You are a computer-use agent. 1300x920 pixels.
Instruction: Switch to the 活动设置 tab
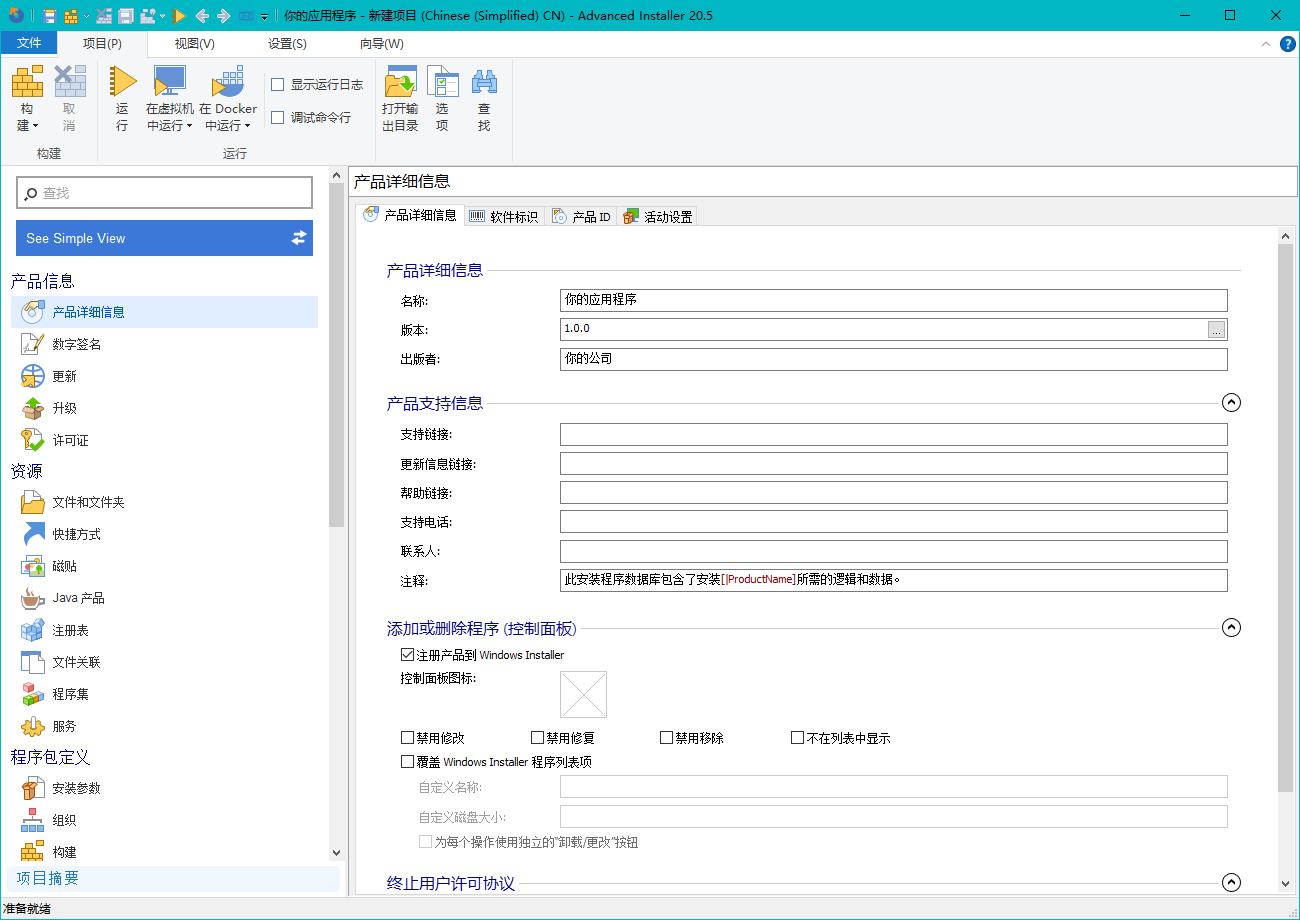[657, 216]
